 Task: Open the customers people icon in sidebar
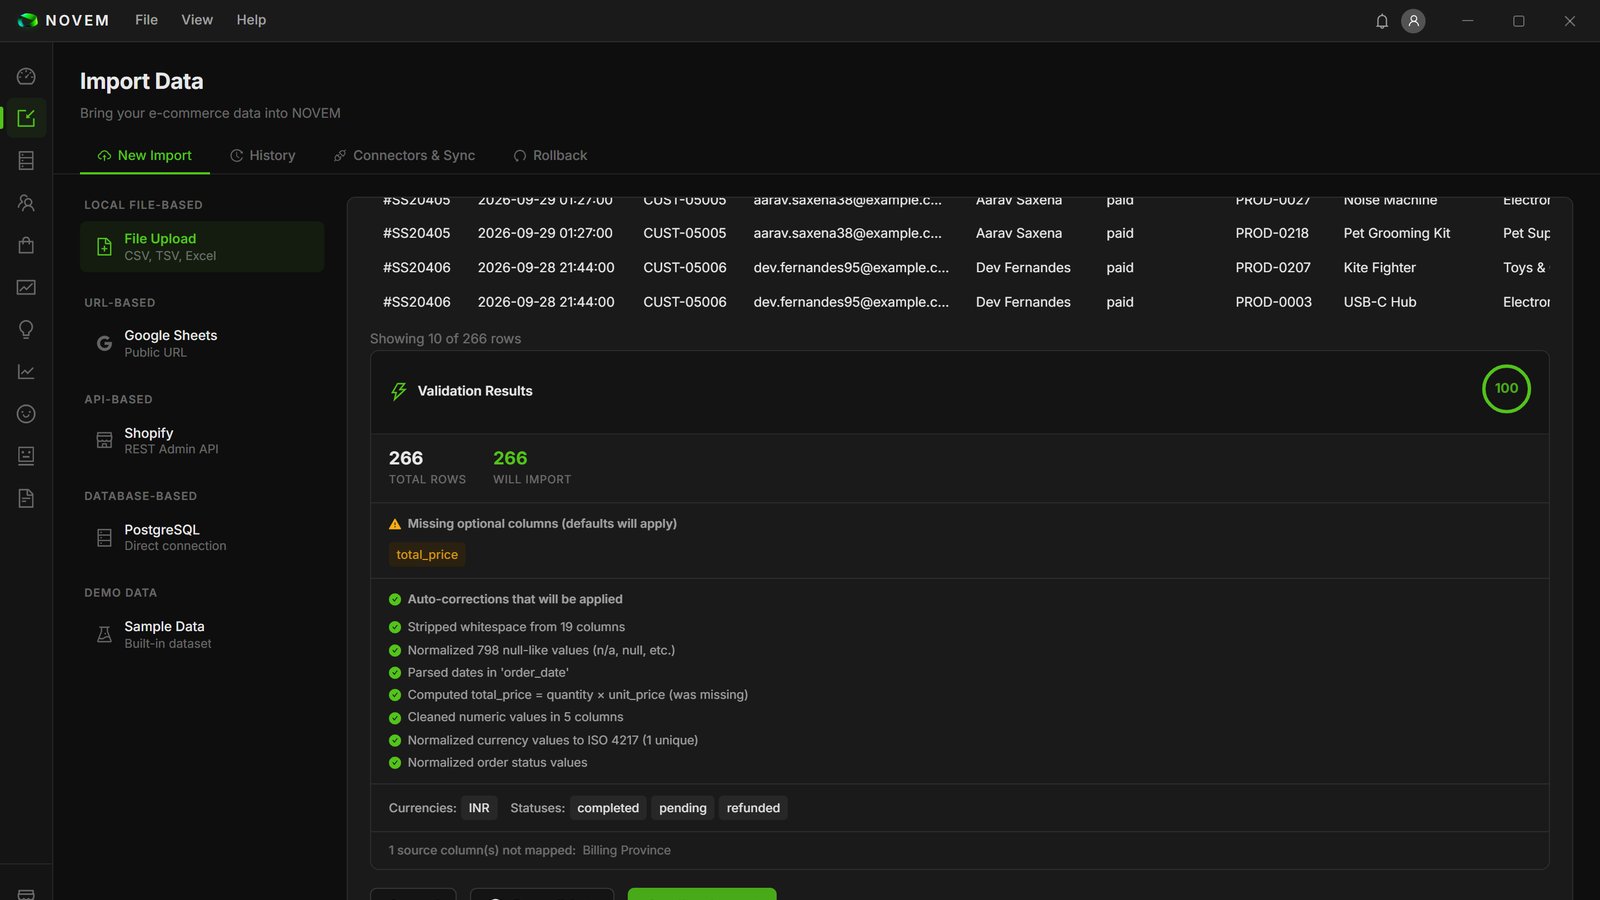coord(26,203)
